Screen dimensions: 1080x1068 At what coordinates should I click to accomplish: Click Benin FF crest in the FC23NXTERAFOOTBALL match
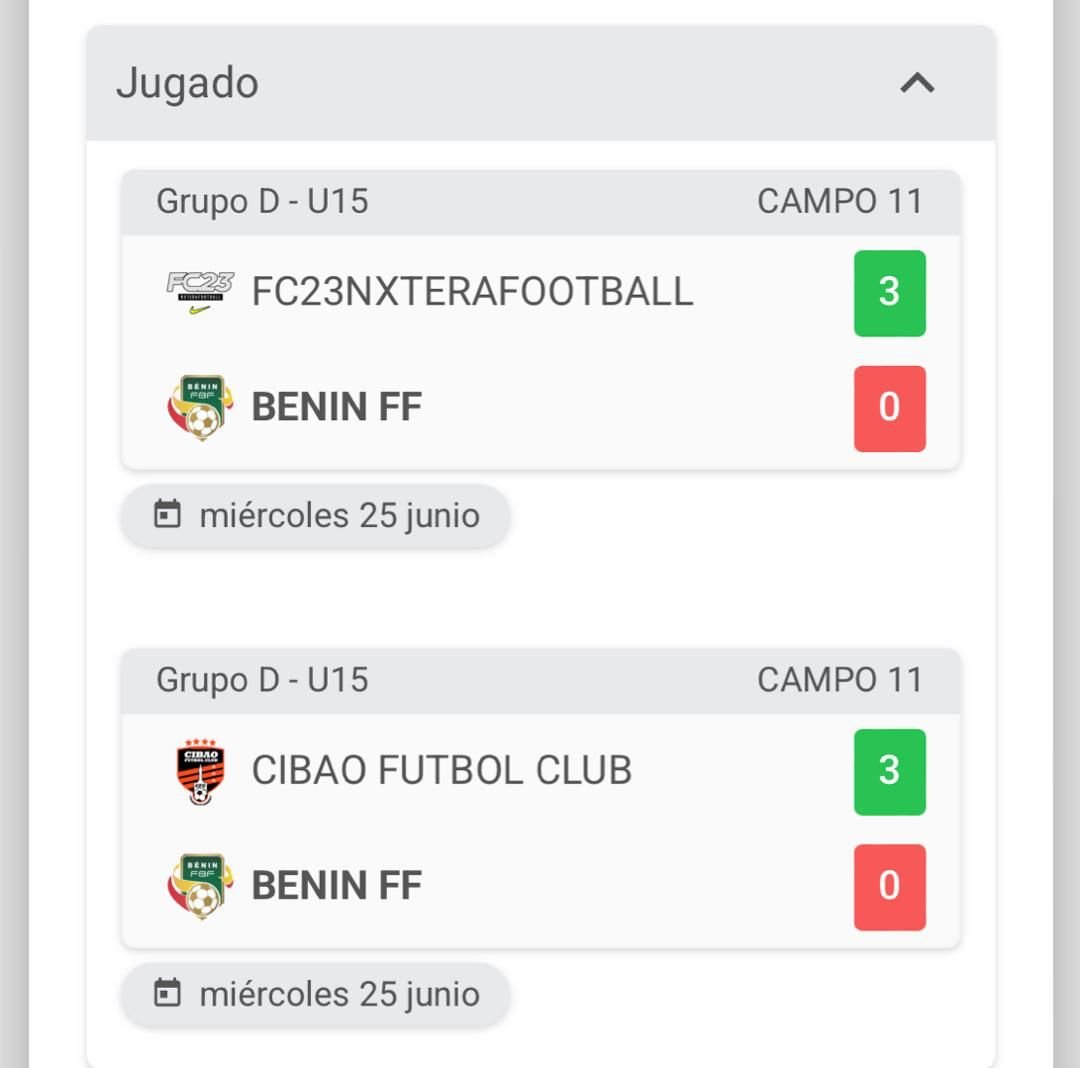pyautogui.click(x=199, y=408)
